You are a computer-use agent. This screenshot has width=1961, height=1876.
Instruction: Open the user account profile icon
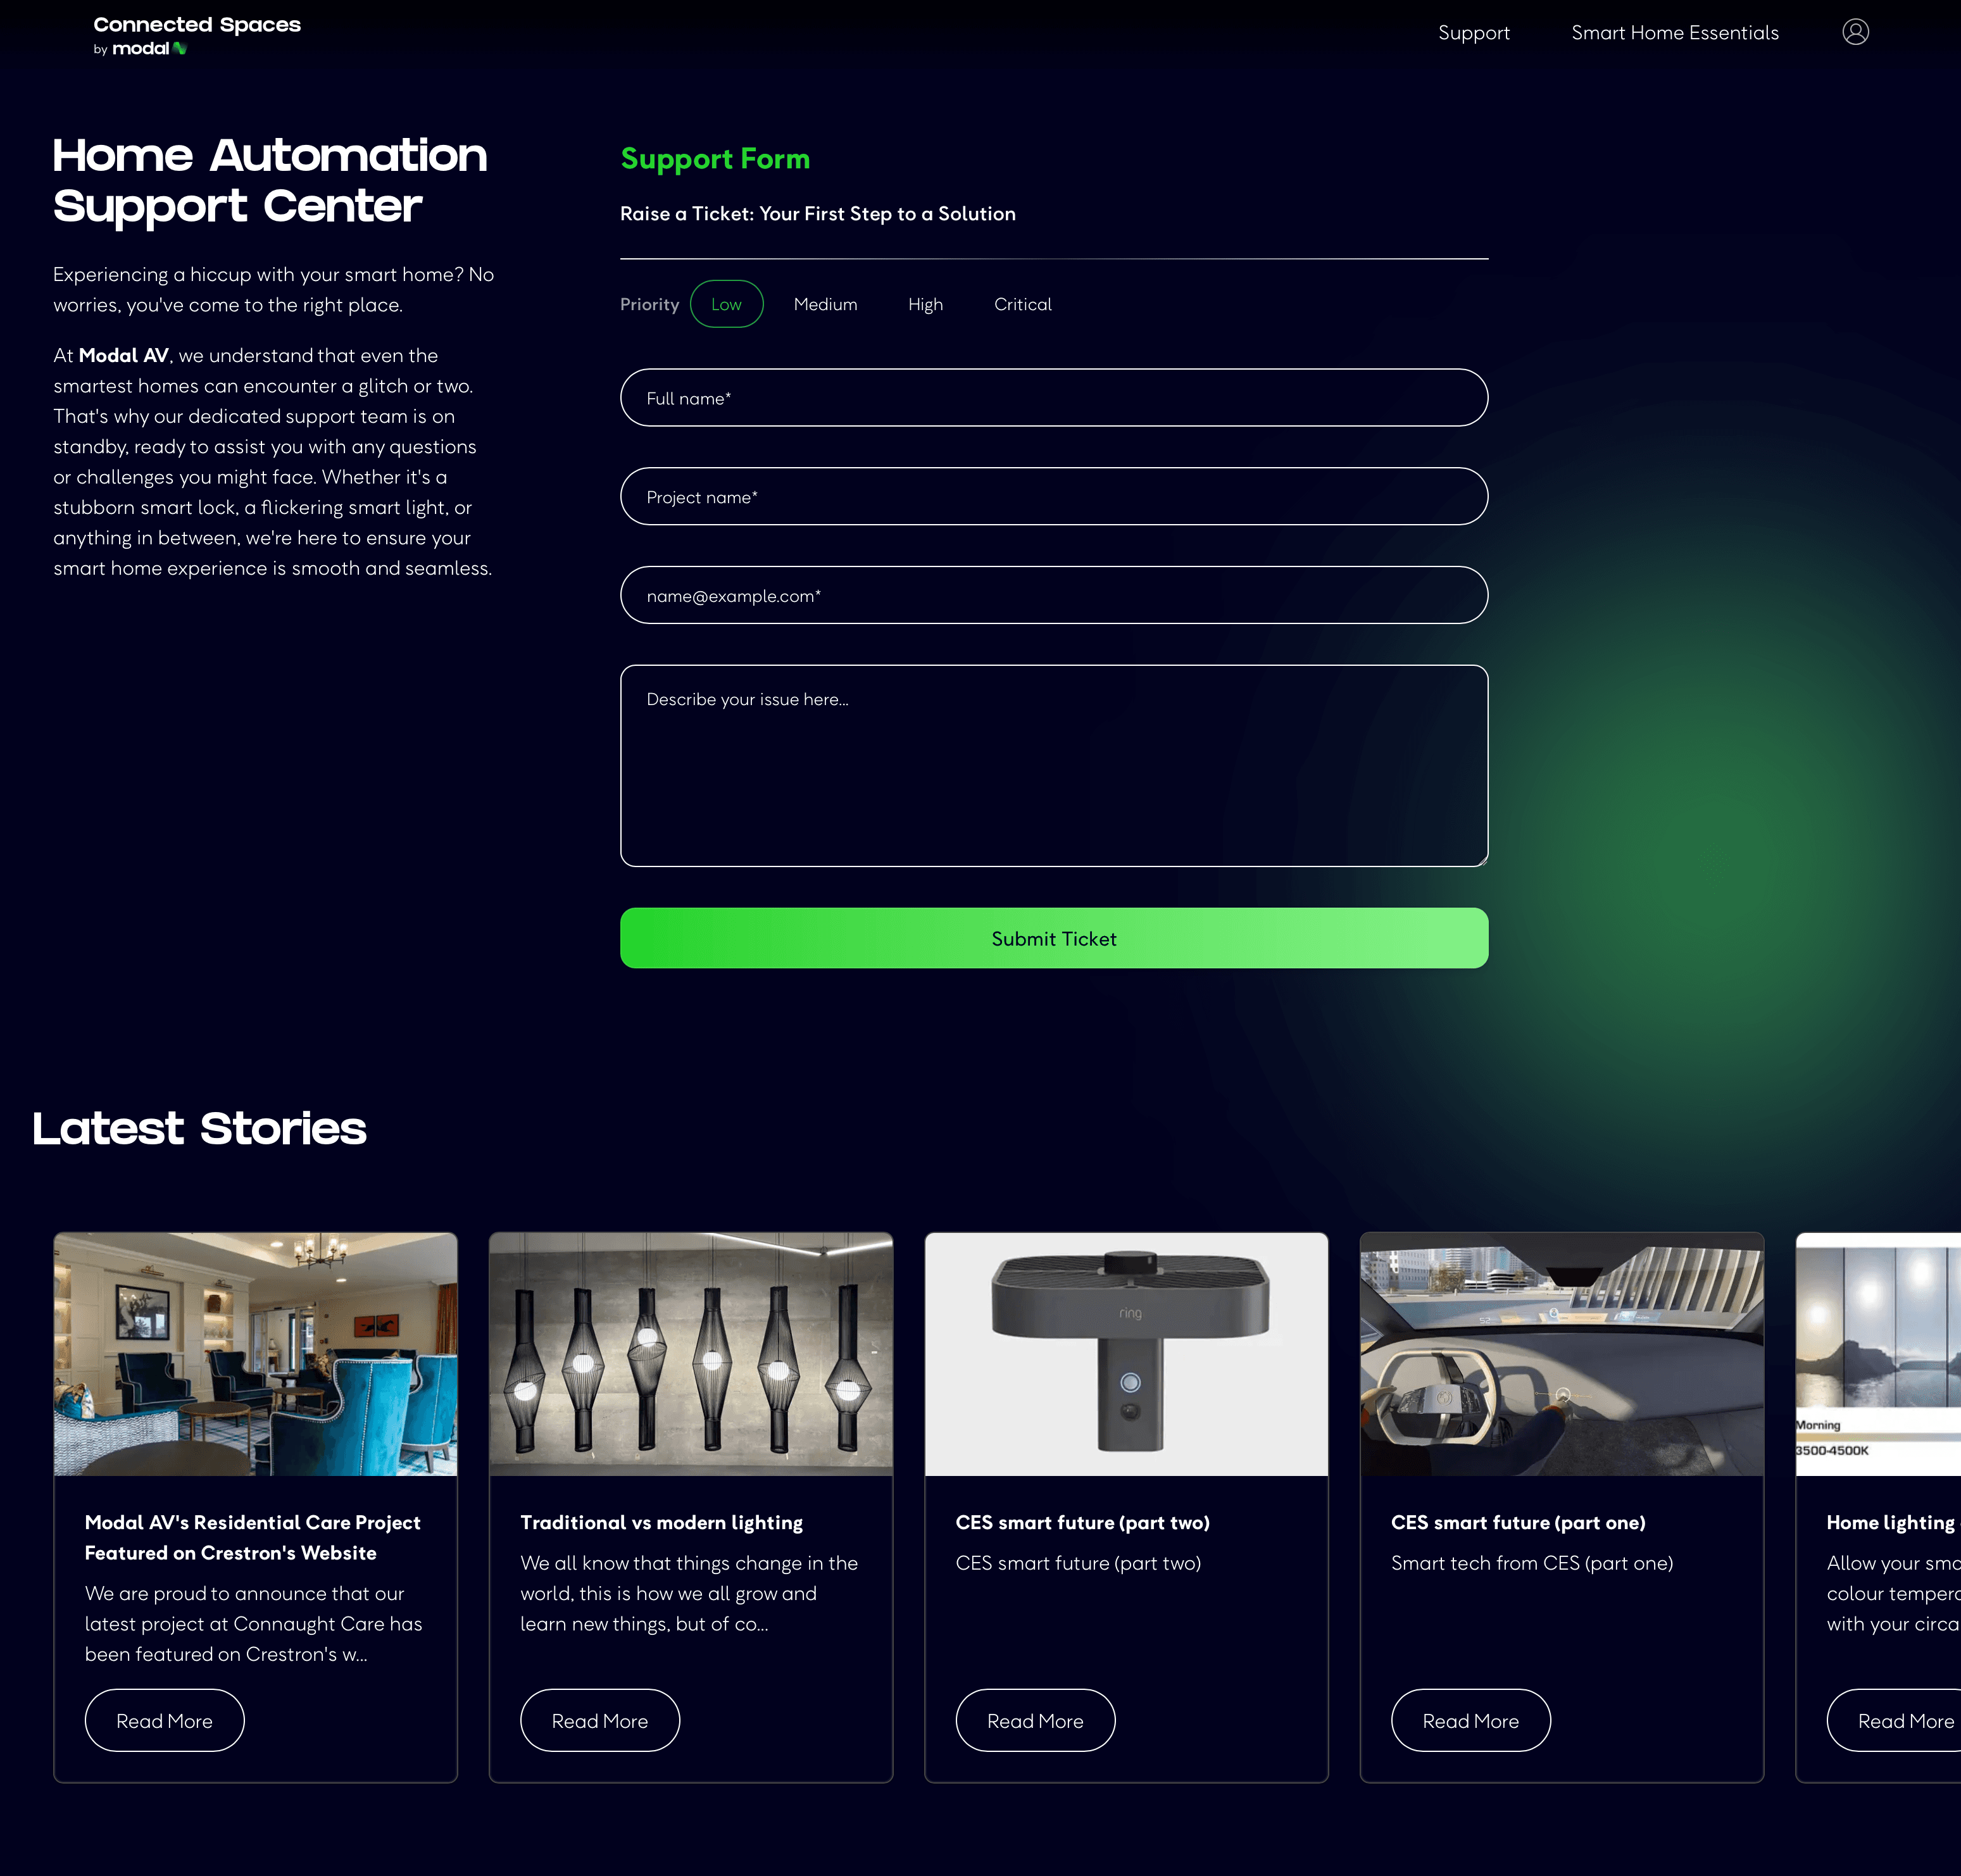[x=1855, y=32]
